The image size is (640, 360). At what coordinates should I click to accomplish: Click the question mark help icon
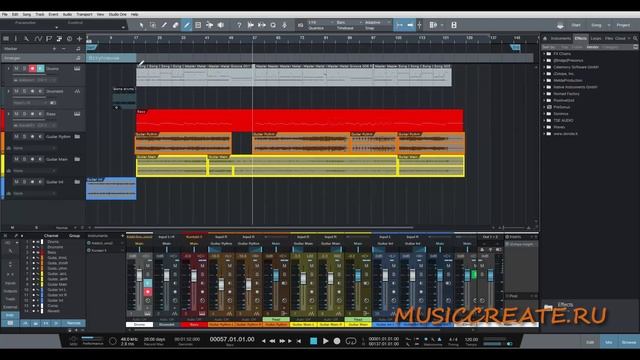pos(239,25)
